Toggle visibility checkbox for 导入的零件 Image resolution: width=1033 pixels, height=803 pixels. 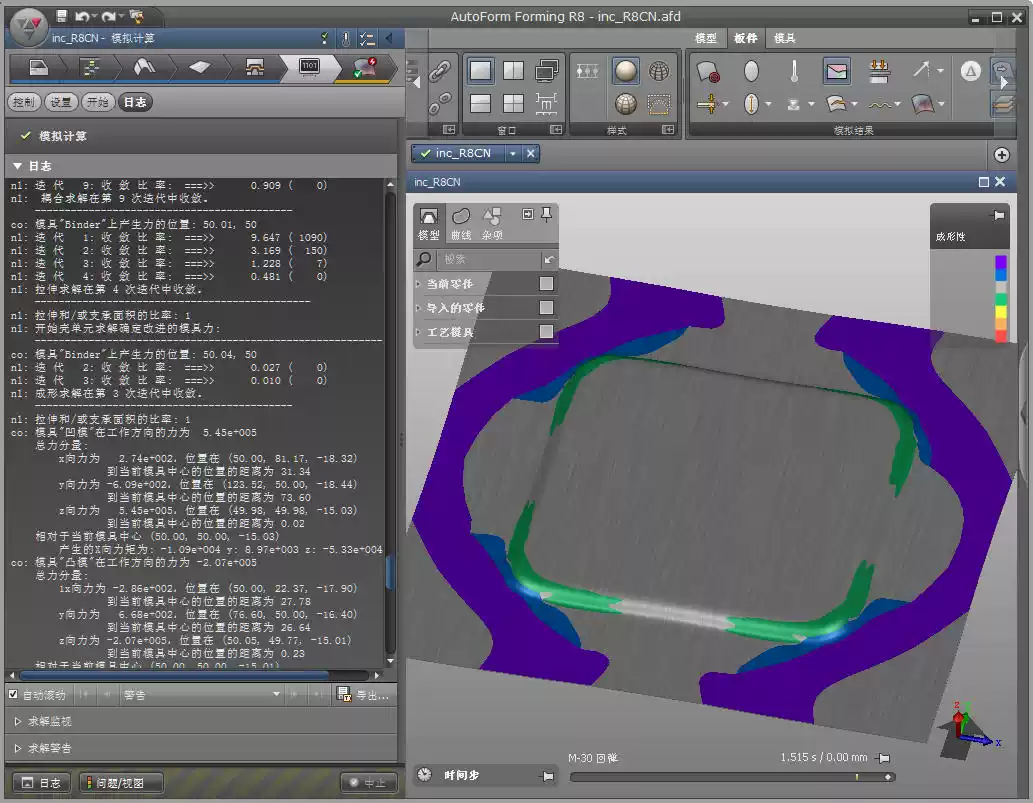pos(546,308)
